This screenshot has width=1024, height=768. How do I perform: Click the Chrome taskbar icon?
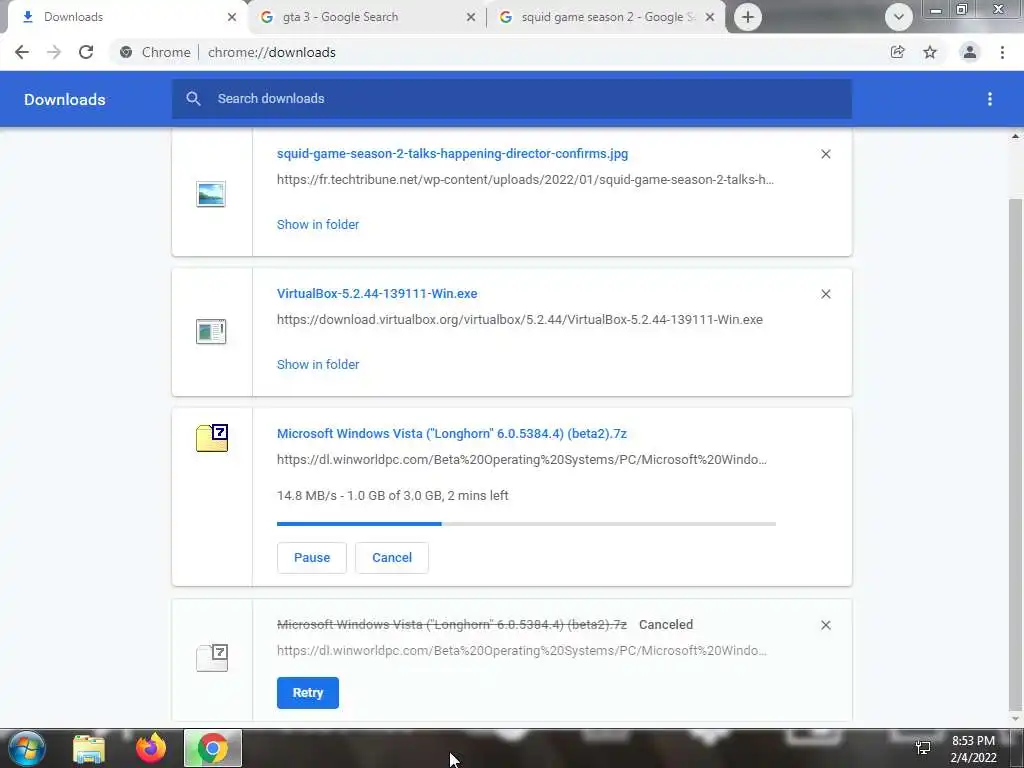click(212, 748)
